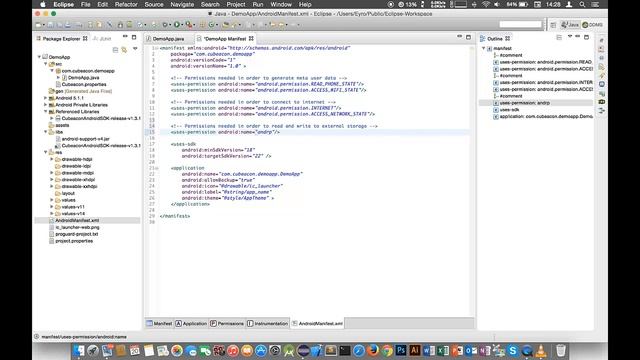Open Skype from the Dock
The width and height of the screenshot is (640, 360).
tap(513, 350)
